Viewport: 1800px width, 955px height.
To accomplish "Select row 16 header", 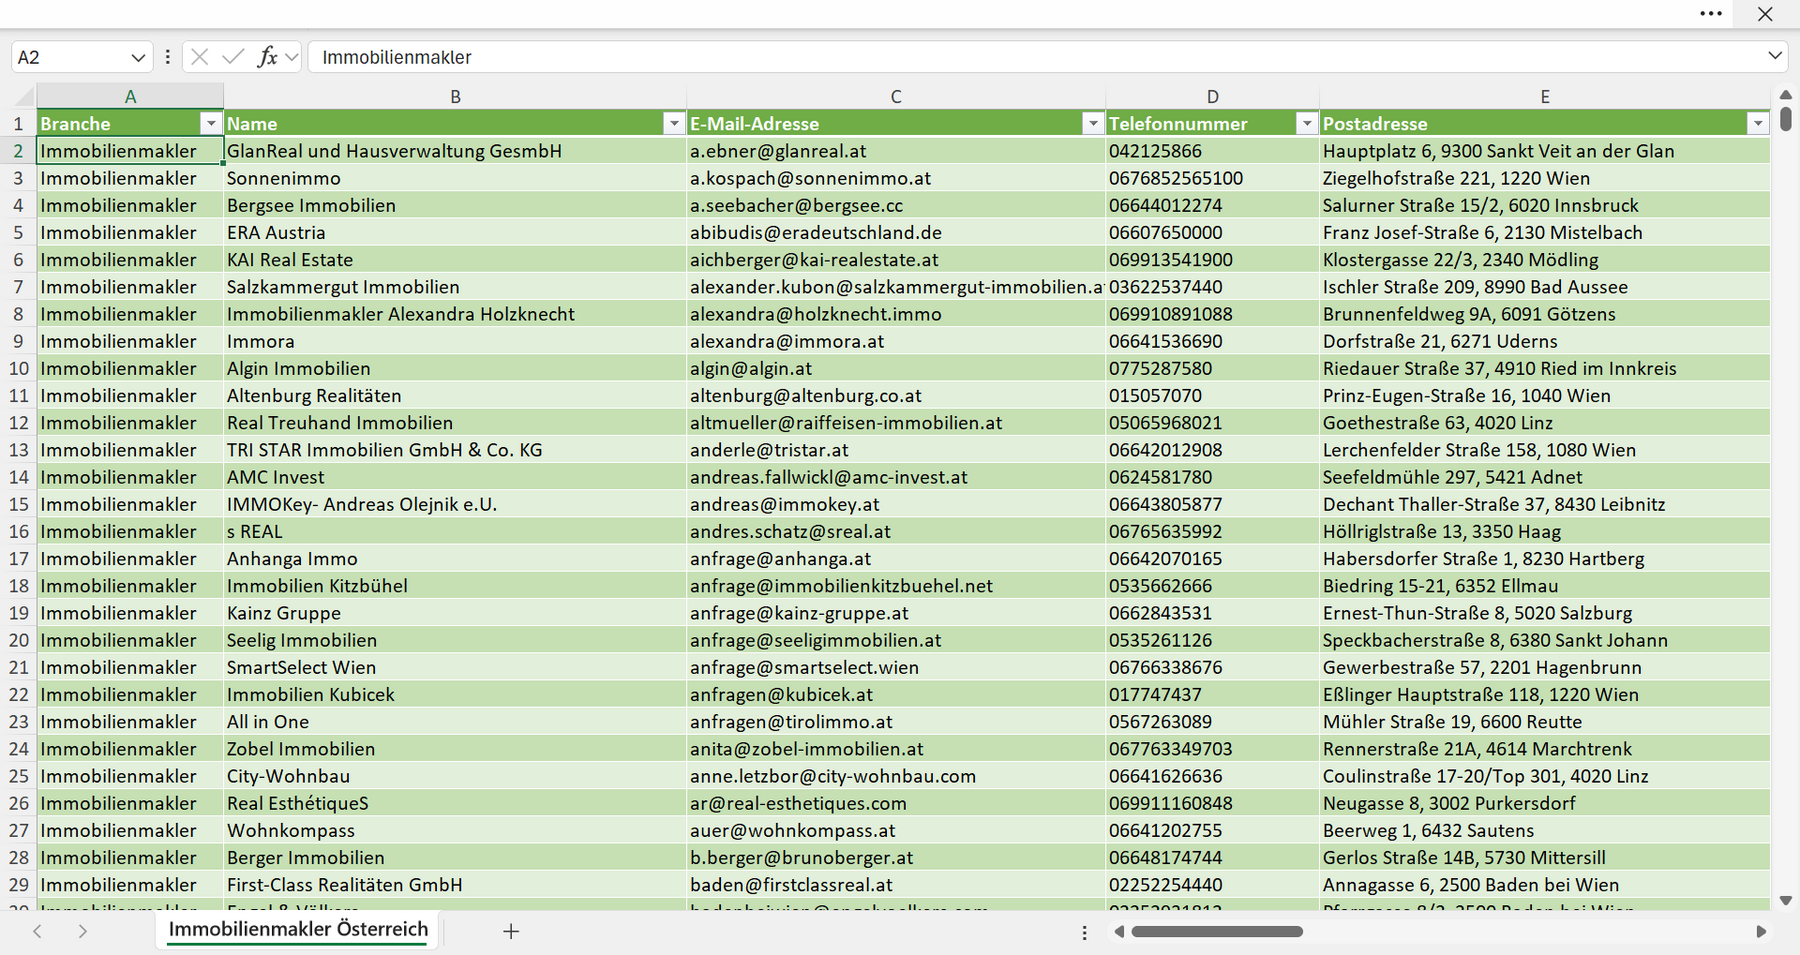I will click(x=18, y=531).
